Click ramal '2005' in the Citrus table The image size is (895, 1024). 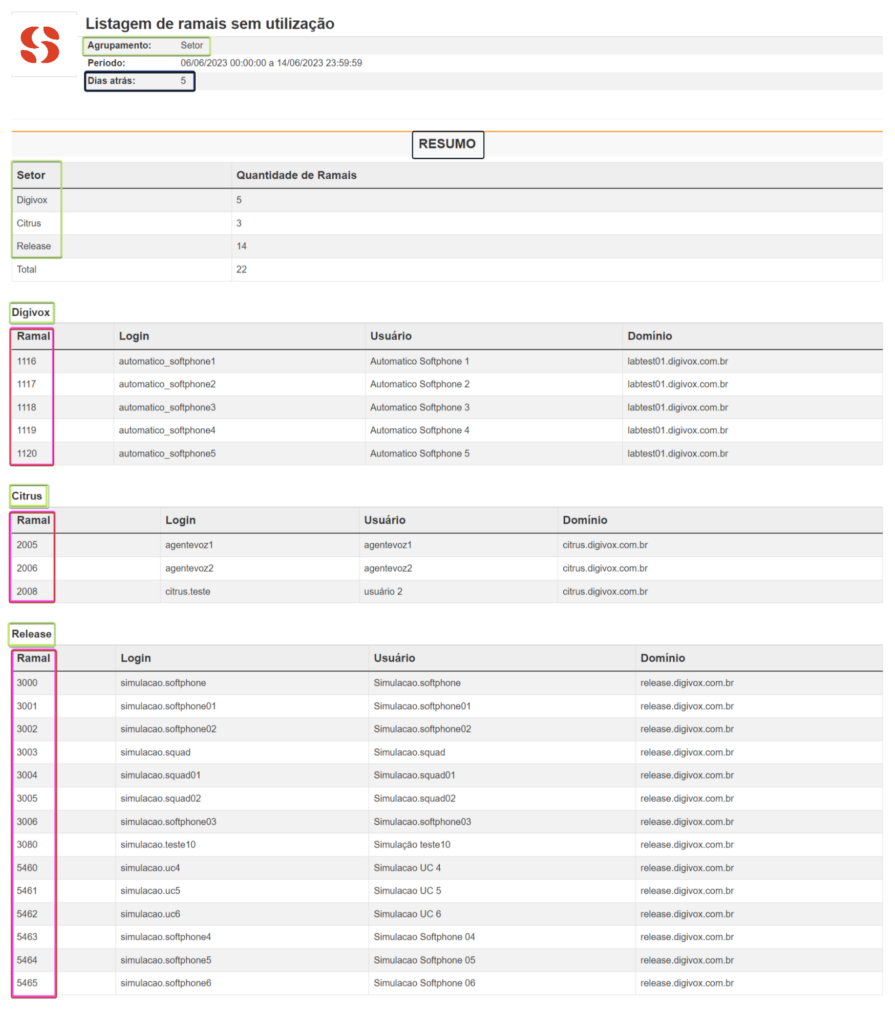[27, 545]
